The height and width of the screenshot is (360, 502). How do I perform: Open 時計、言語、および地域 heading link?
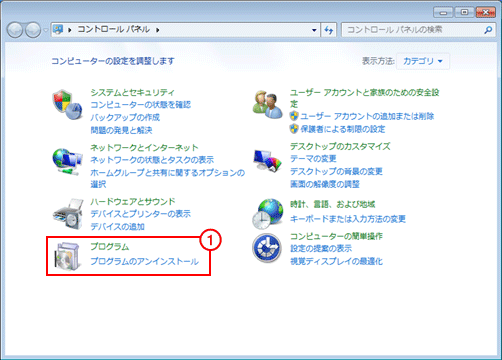(x=332, y=204)
